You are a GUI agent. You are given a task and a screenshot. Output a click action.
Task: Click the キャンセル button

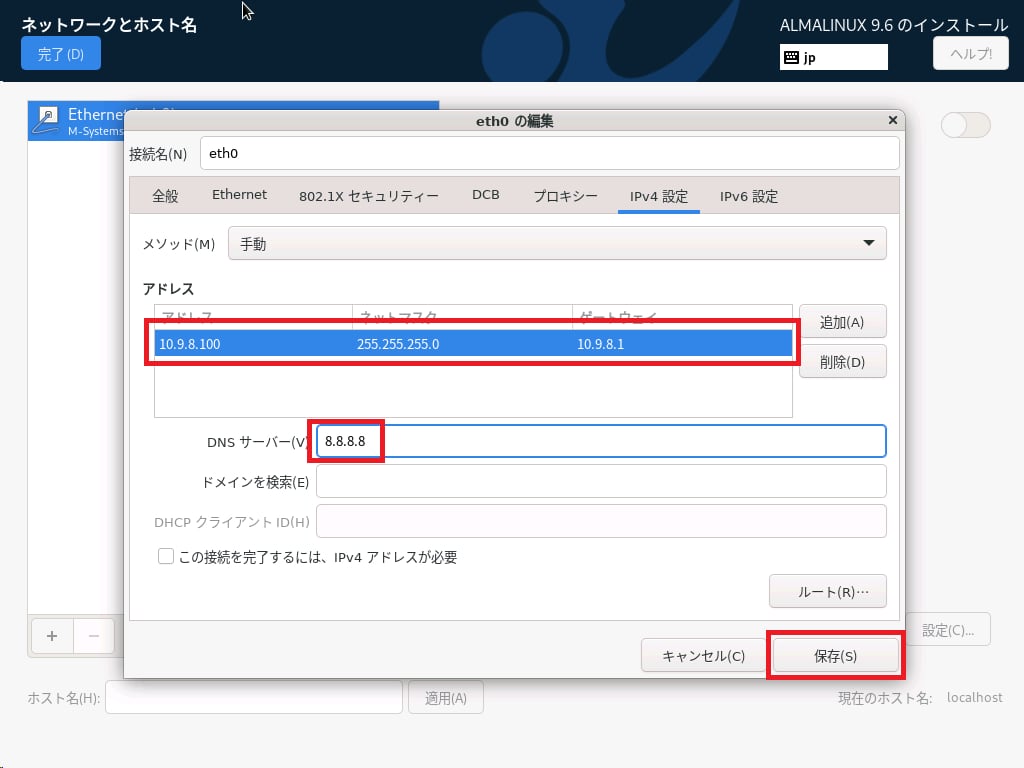pyautogui.click(x=703, y=656)
